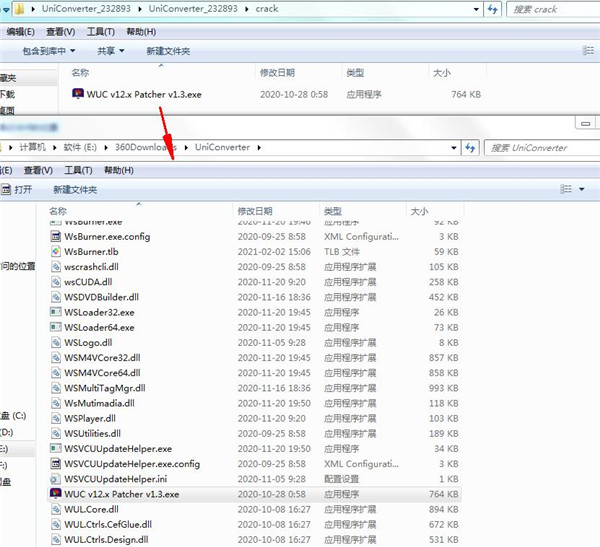
Task: Click the WSDVDBuilder.dll file icon
Action: (x=56, y=297)
